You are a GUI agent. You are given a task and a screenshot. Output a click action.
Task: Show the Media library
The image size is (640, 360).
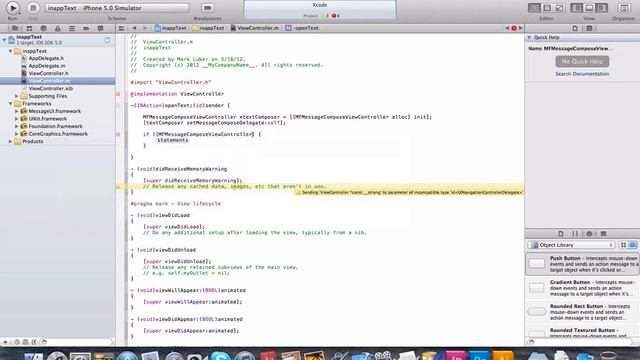[603, 233]
